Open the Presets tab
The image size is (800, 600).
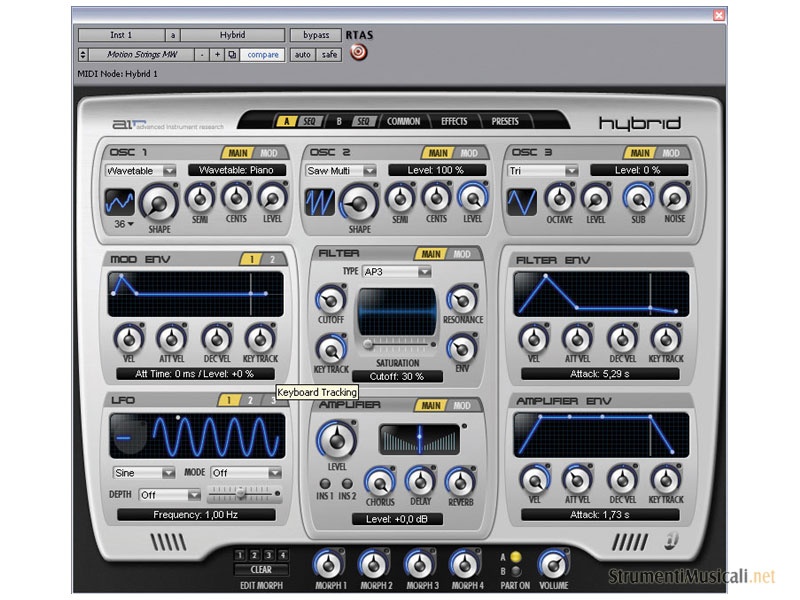505,122
